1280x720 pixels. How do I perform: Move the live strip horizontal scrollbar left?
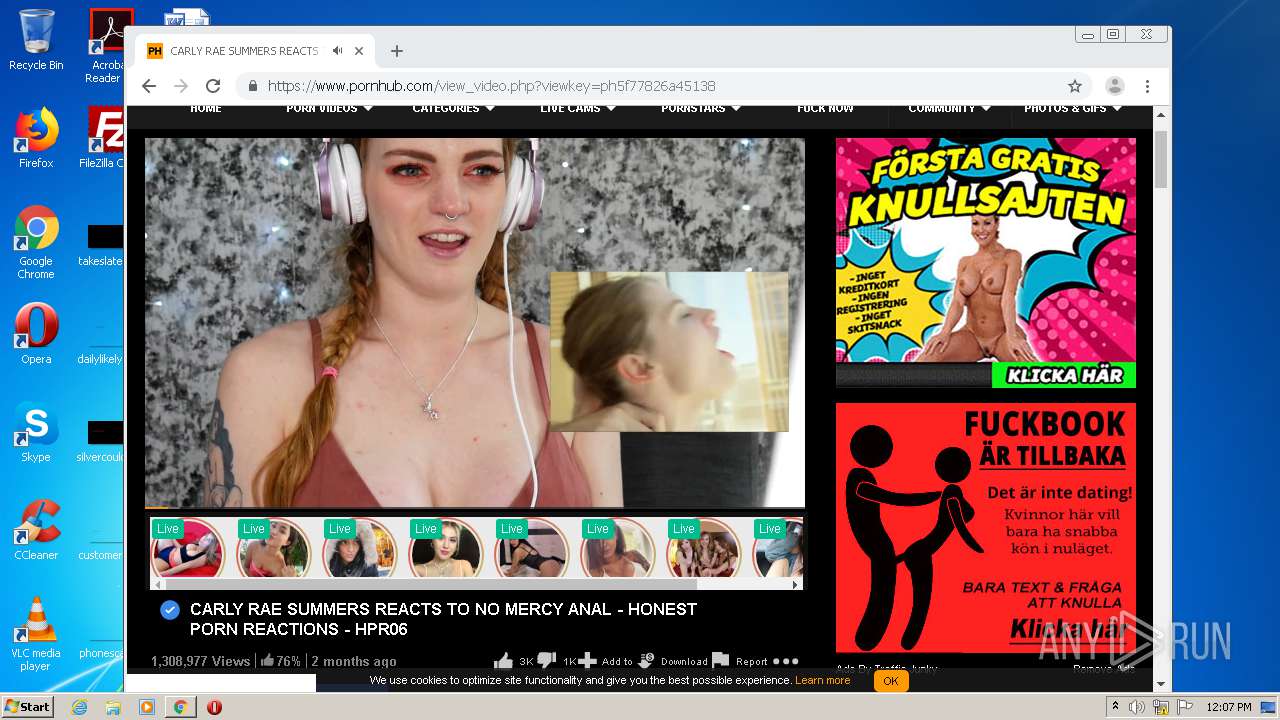[x=157, y=584]
